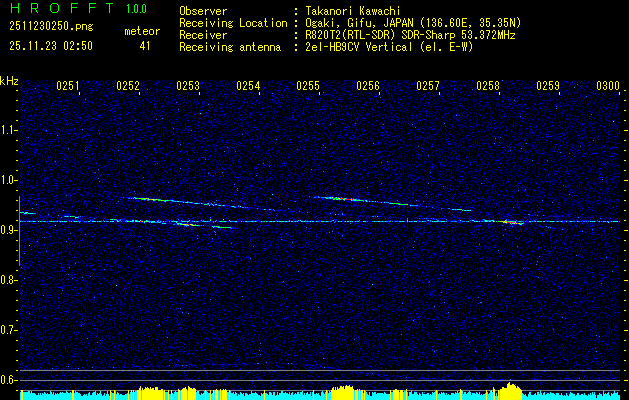
Task: Click the 0256 time marker
Action: point(368,86)
